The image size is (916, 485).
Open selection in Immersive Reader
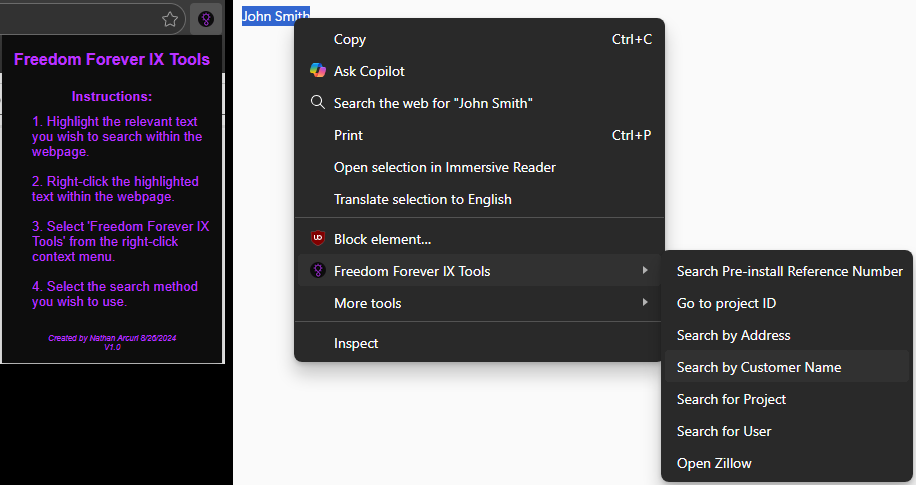tap(444, 167)
